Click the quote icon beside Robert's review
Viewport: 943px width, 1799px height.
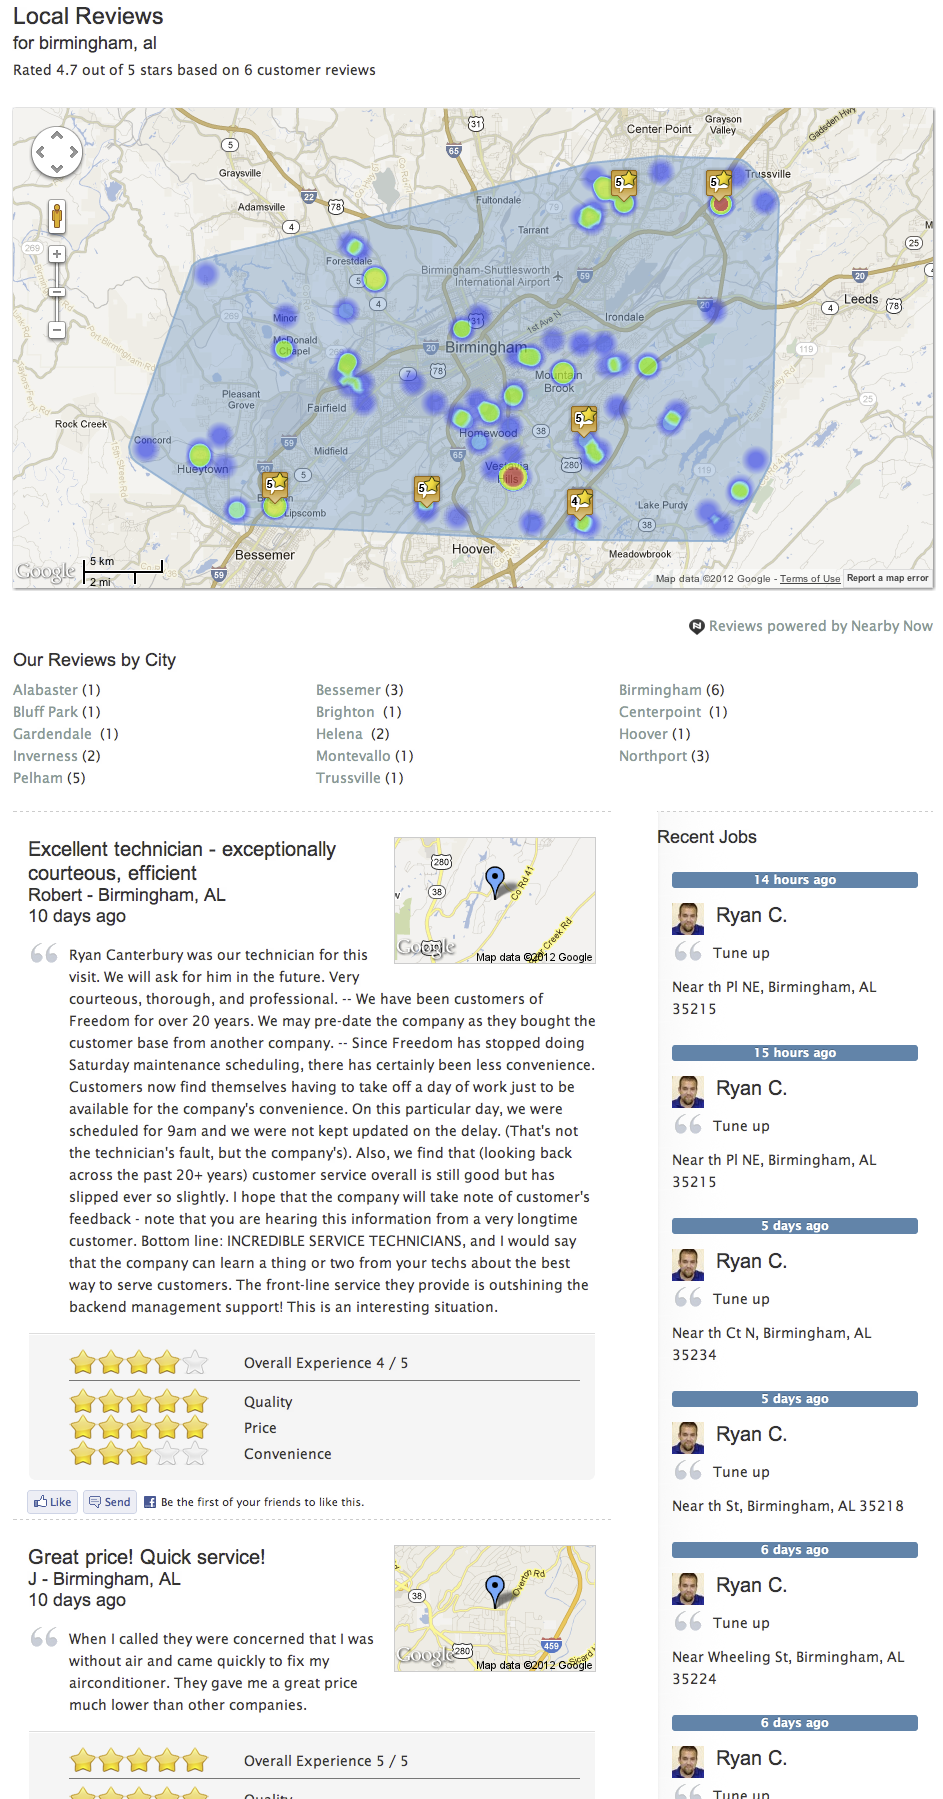pyautogui.click(x=44, y=953)
